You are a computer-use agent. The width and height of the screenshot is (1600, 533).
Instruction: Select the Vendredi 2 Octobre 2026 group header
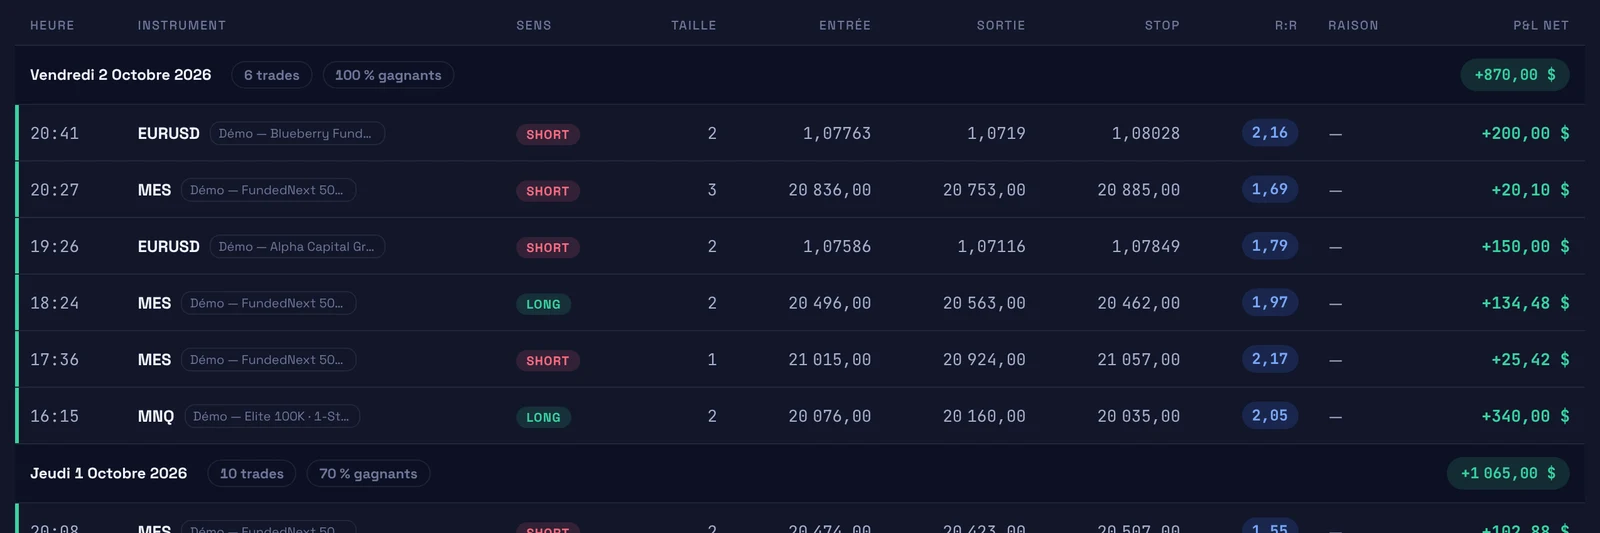point(800,75)
